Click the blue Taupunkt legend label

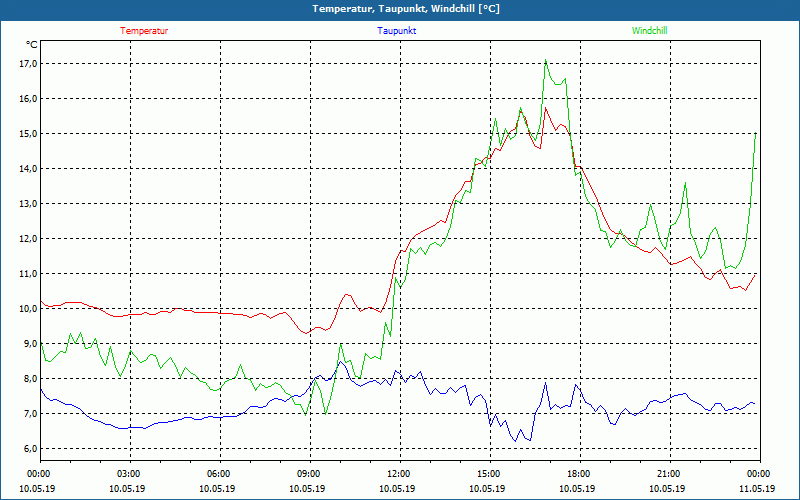396,31
